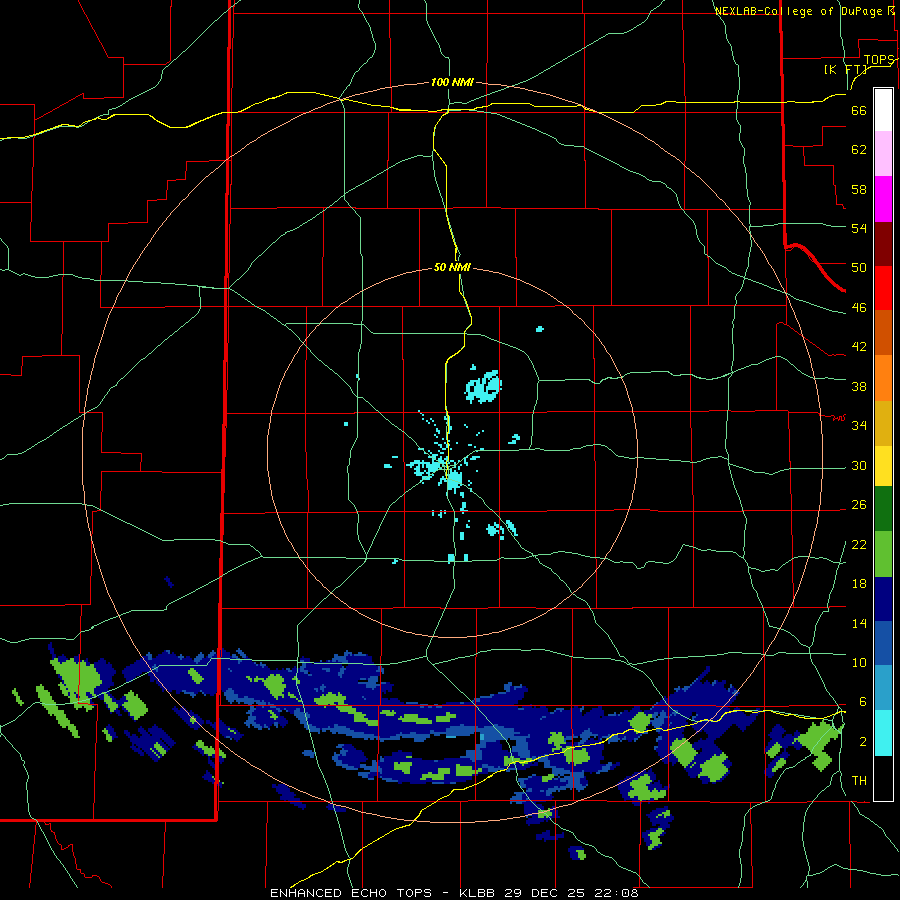
Task: Click the black TH threshold swatch
Action: point(883,778)
